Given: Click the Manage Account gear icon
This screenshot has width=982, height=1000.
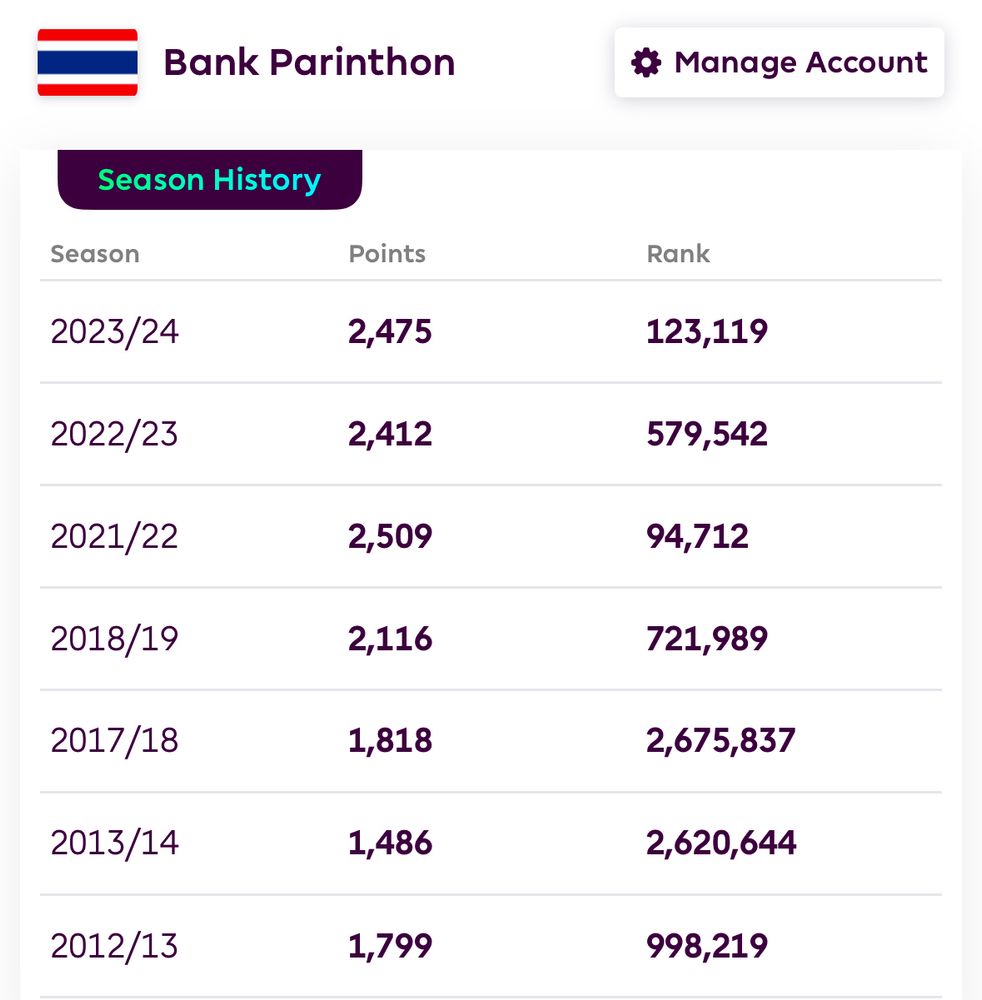Looking at the screenshot, I should click(x=647, y=63).
